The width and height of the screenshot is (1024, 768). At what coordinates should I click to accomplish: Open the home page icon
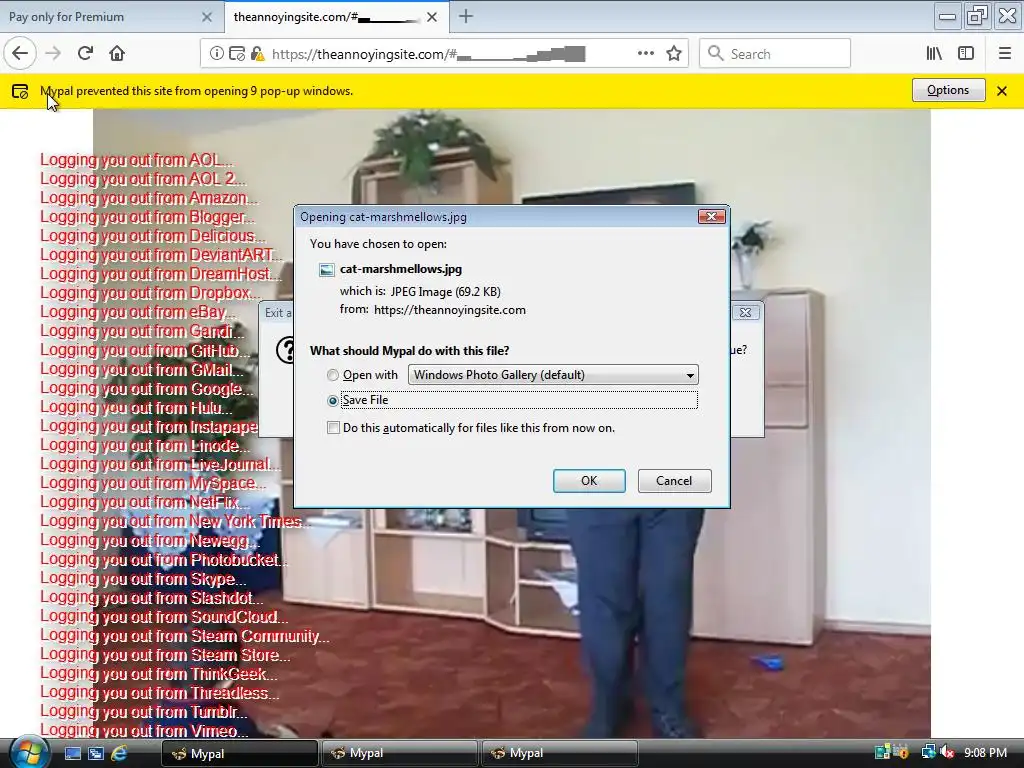117,54
